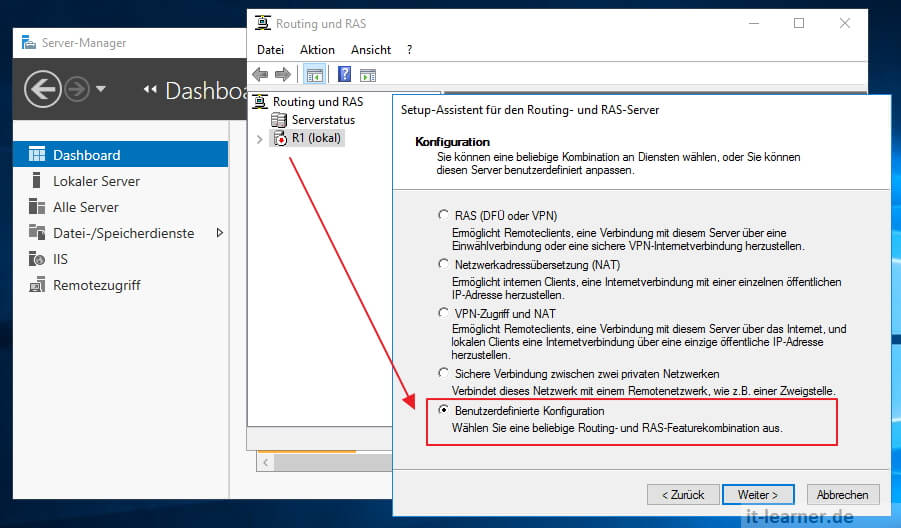The image size is (901, 528).
Task: Click the forward arrow in Routing und RAS toolbar
Action: coord(283,74)
